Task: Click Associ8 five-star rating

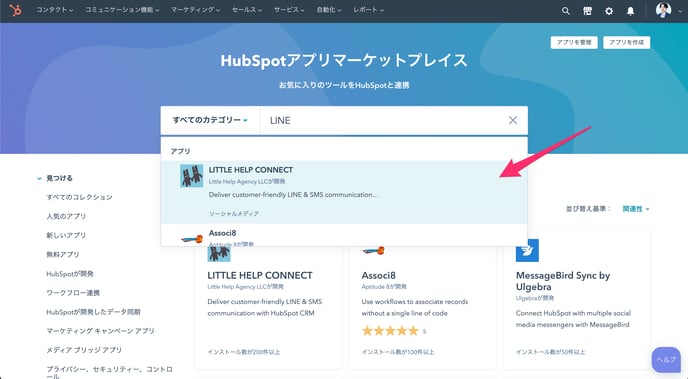Action: click(390, 331)
